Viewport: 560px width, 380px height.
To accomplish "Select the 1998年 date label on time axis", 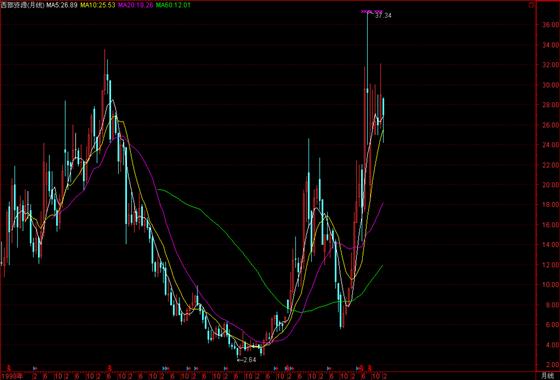I will click(11, 376).
